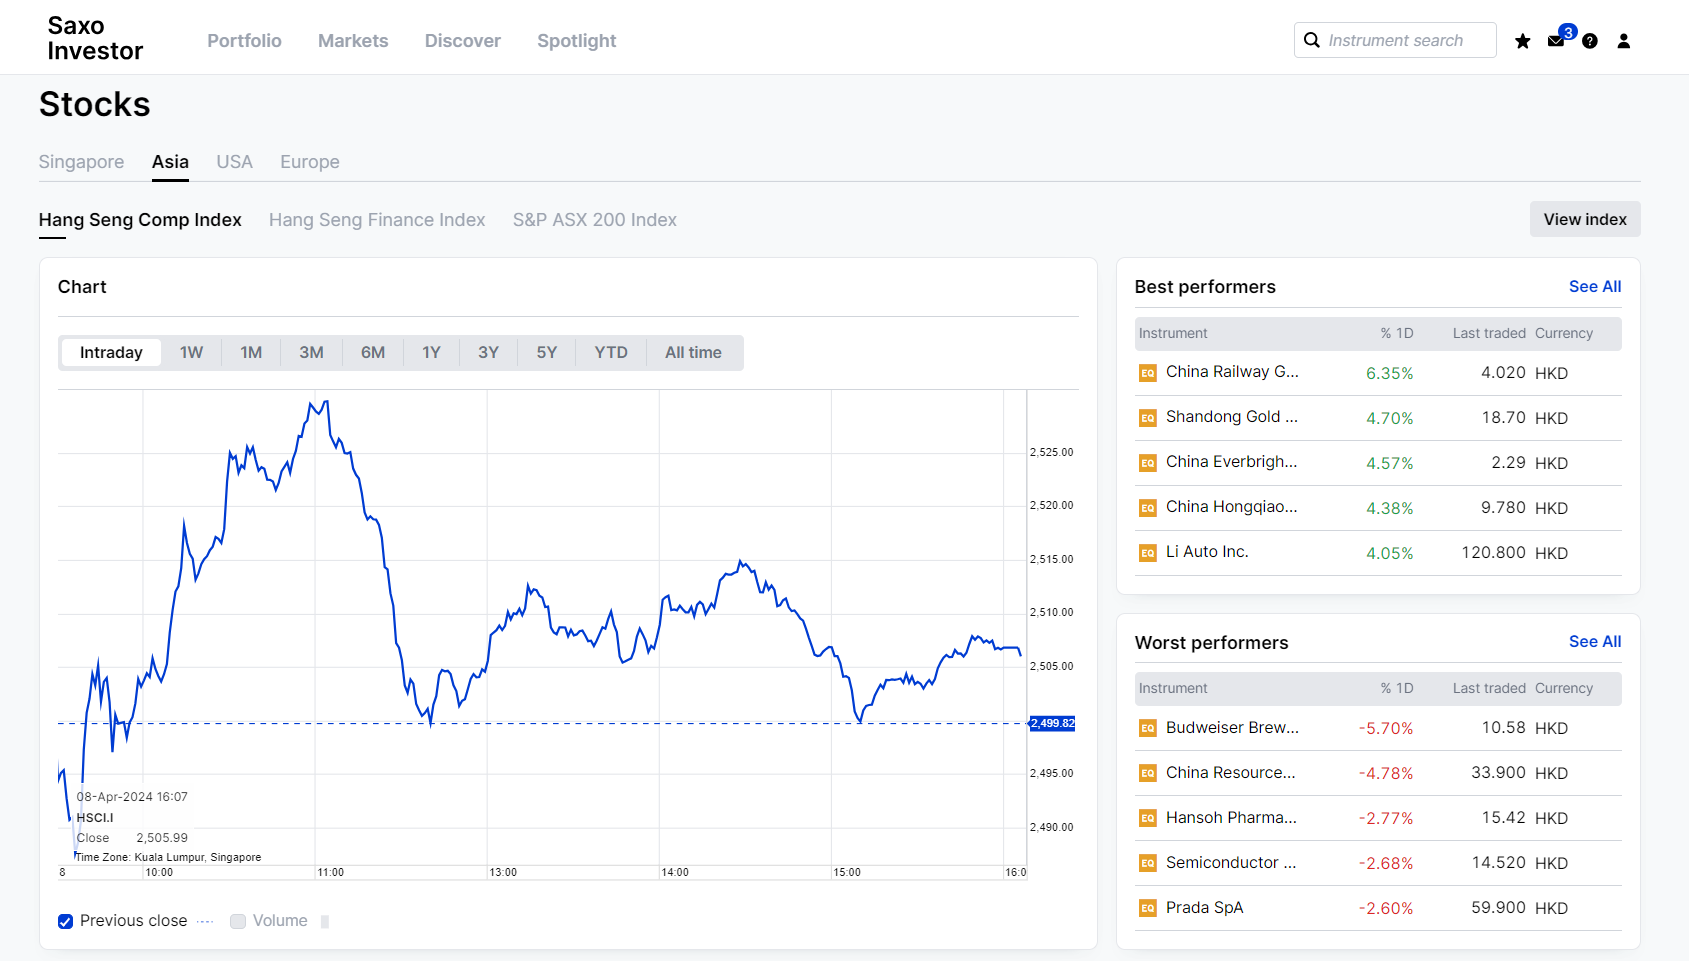Click See All for Best performers
Screen dimensions: 1689x961
(x=1595, y=286)
